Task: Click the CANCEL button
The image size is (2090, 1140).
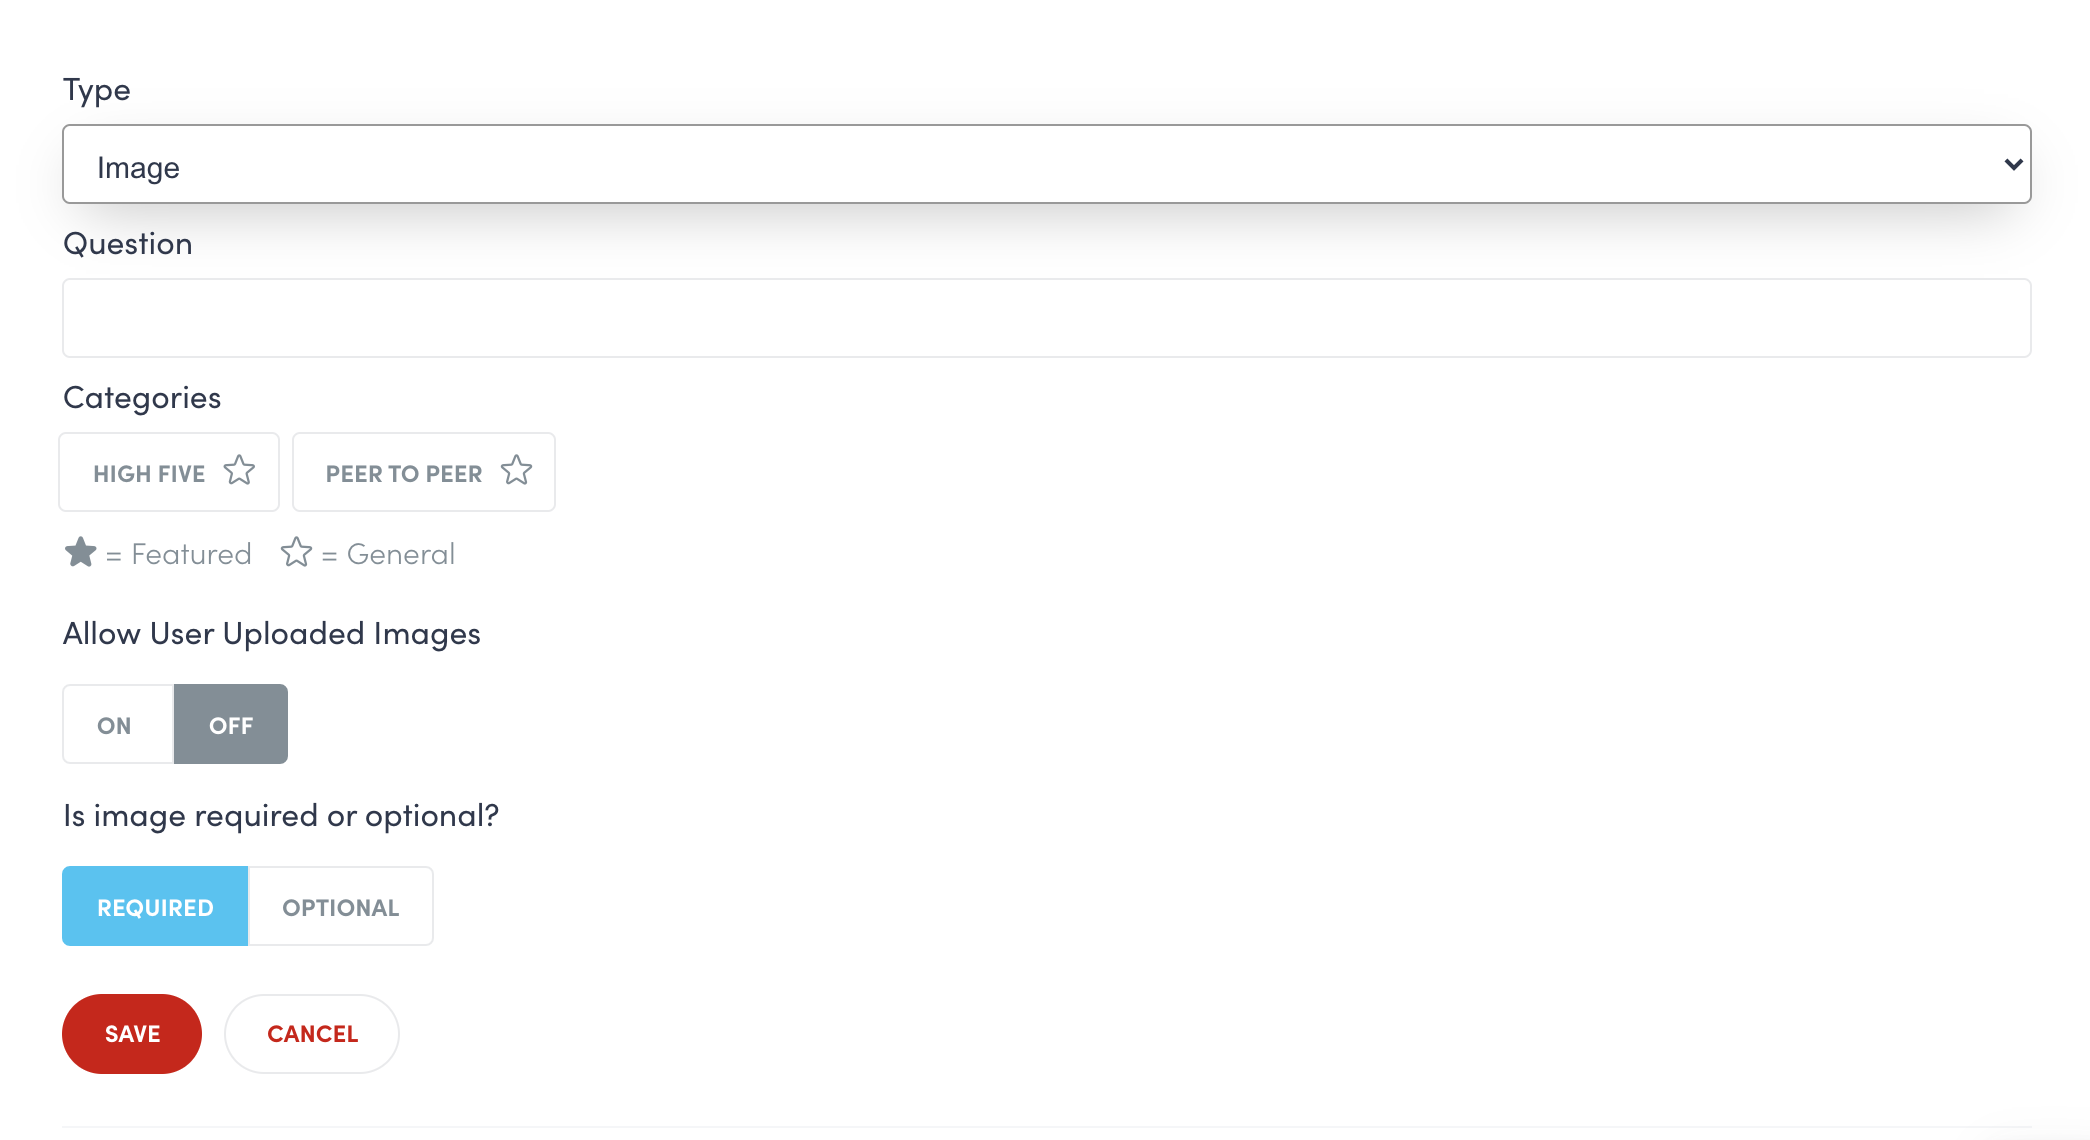Action: (x=312, y=1034)
